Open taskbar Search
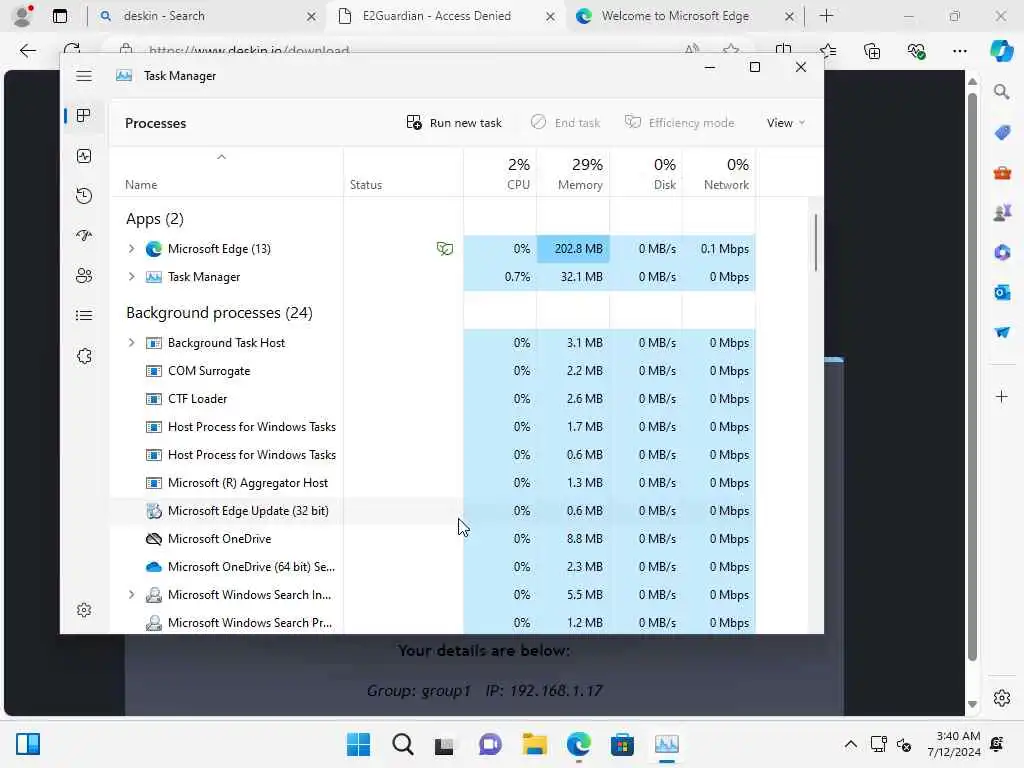Screen dimensions: 1024x768 tap(402, 744)
